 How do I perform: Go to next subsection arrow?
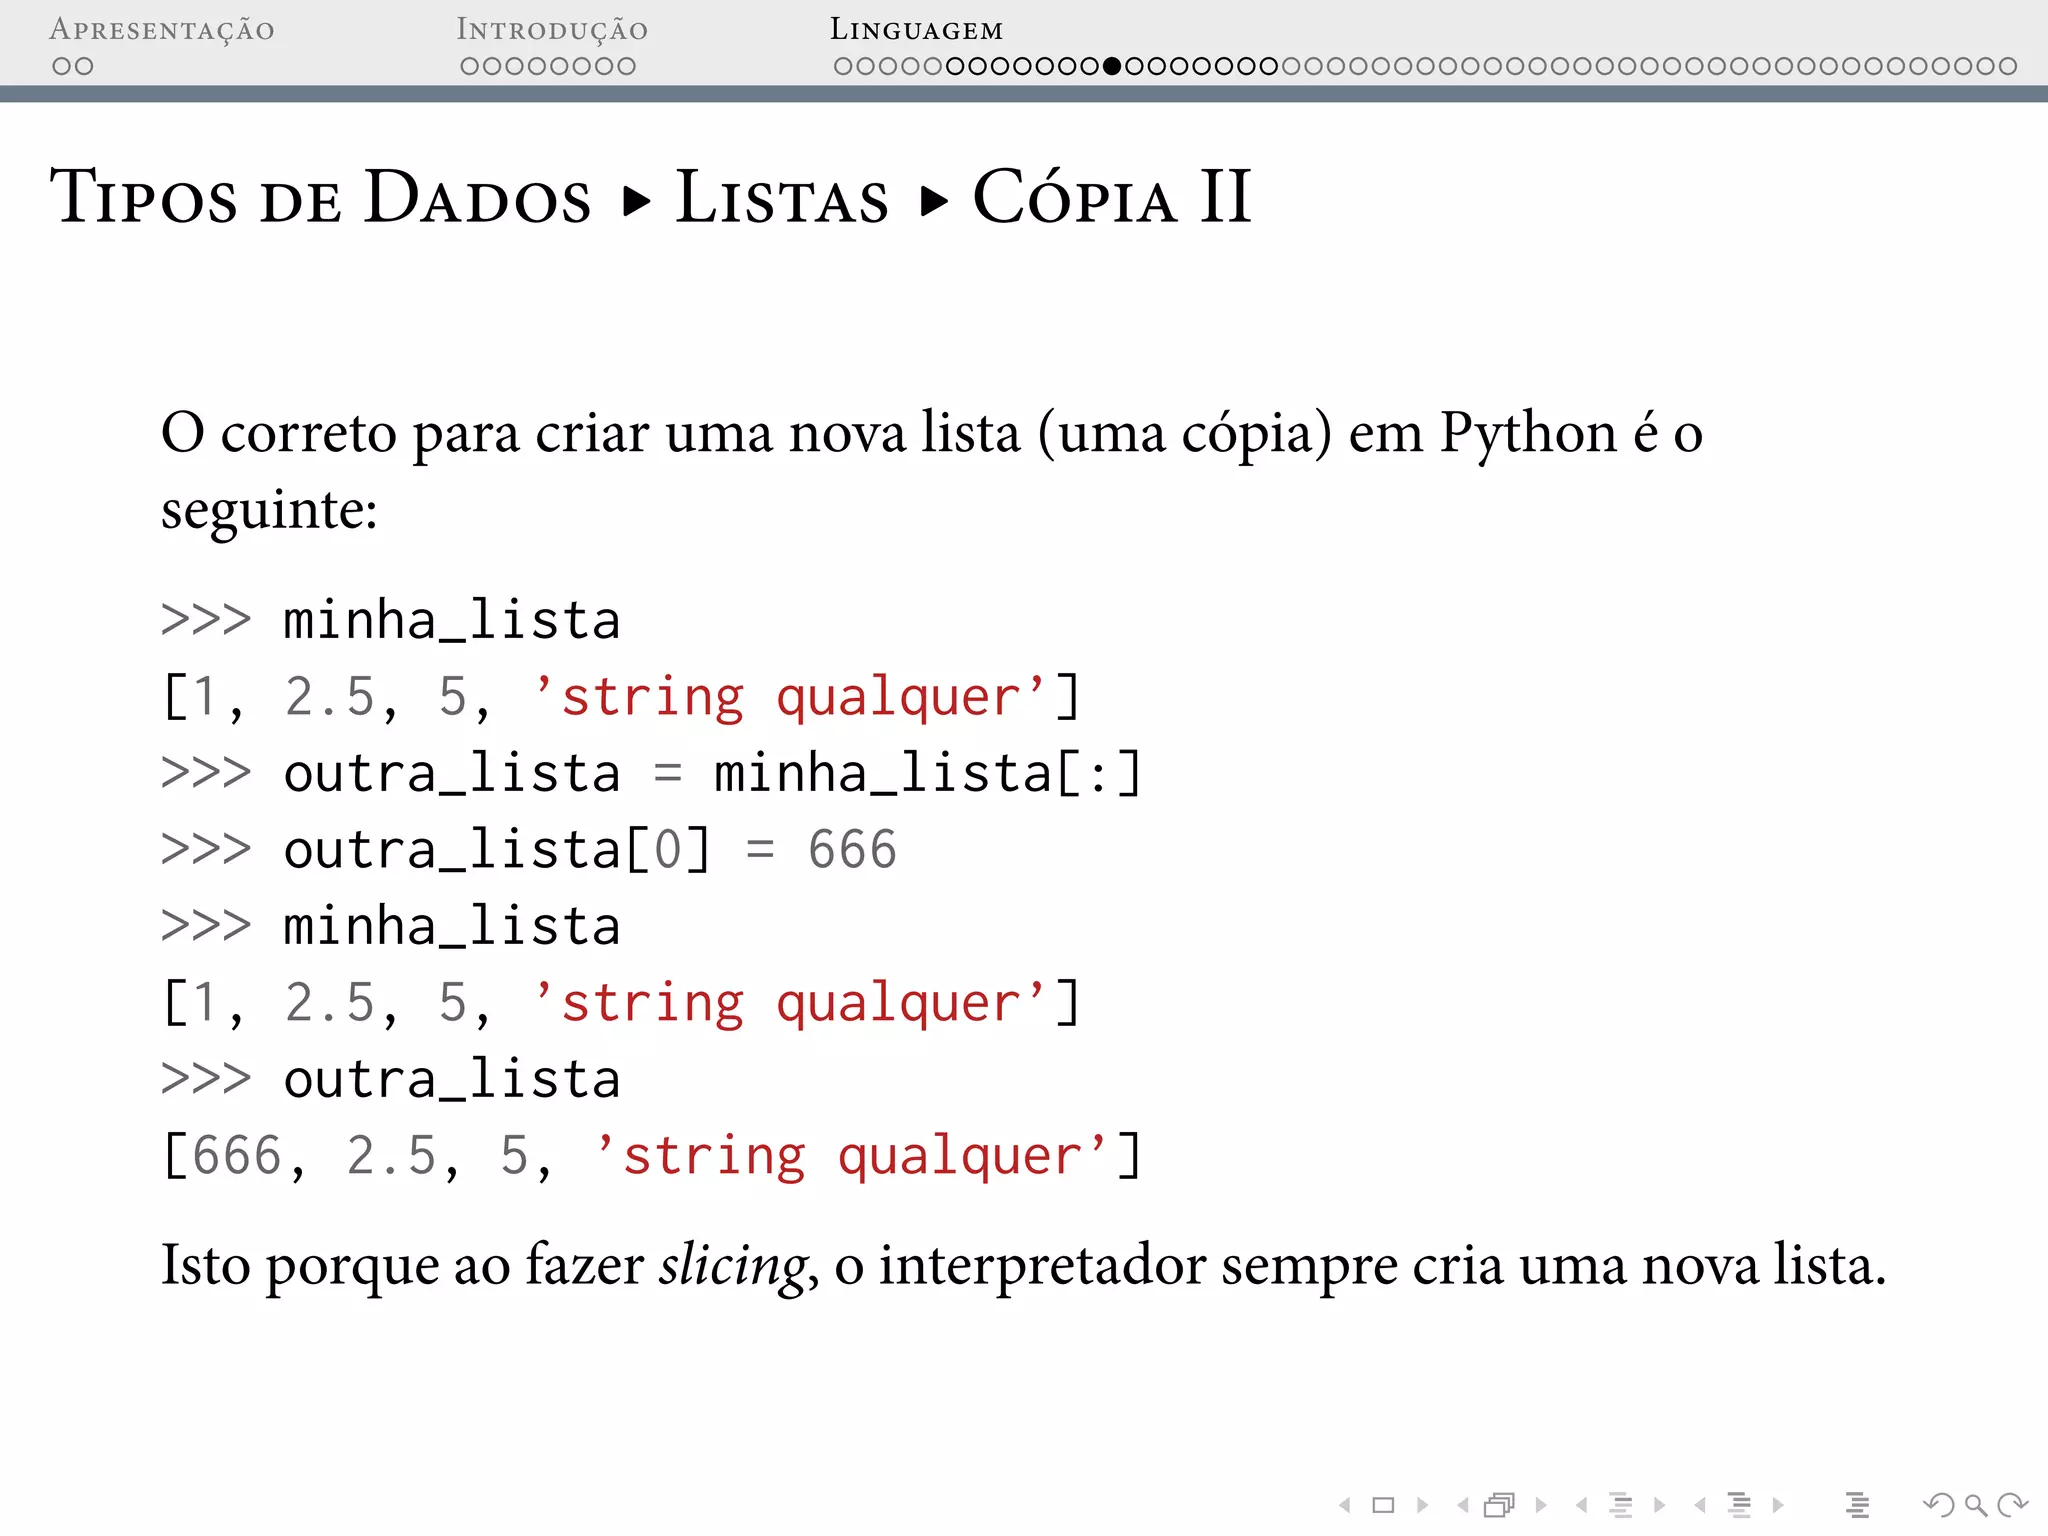1660,1505
